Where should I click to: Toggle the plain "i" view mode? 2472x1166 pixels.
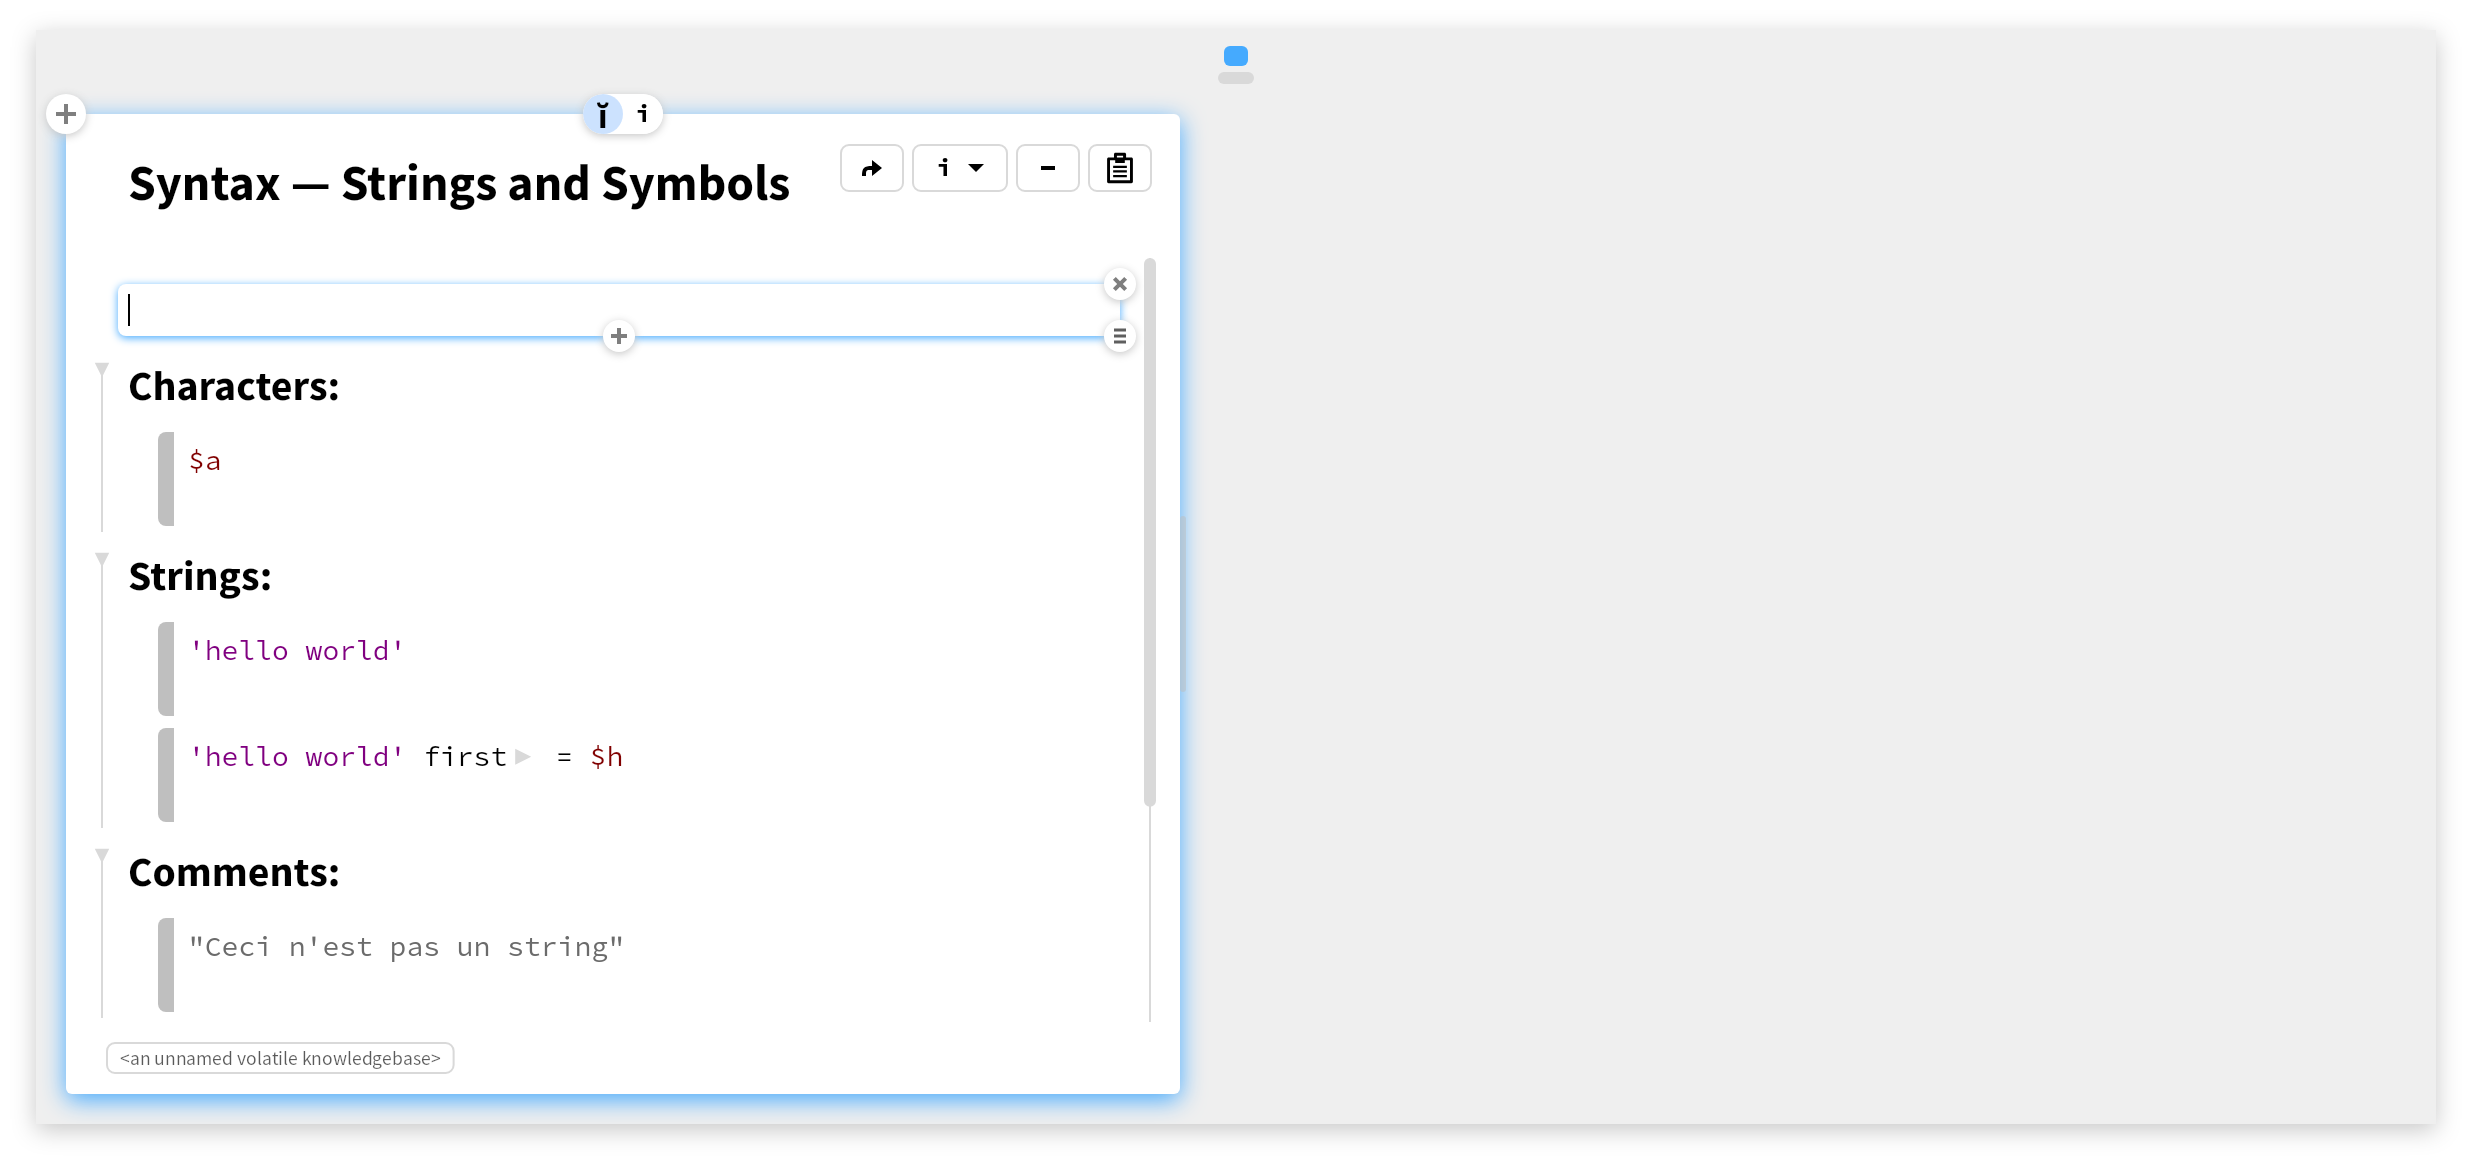pos(643,114)
